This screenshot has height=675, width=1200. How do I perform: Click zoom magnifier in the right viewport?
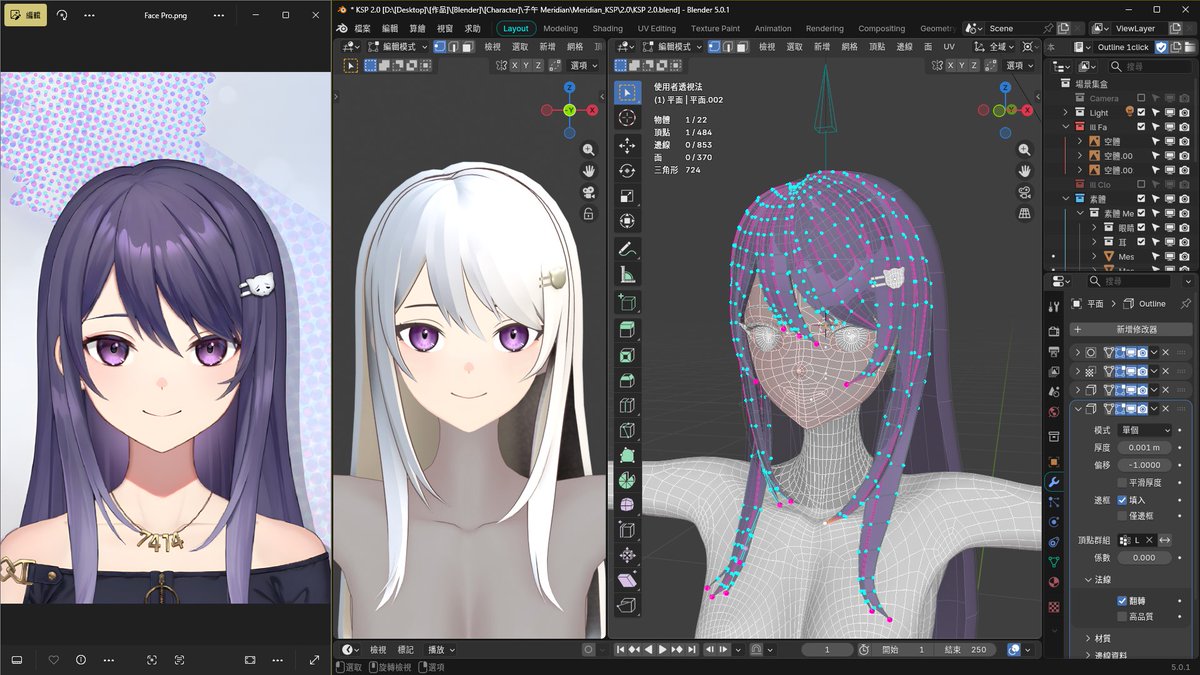[x=1025, y=149]
